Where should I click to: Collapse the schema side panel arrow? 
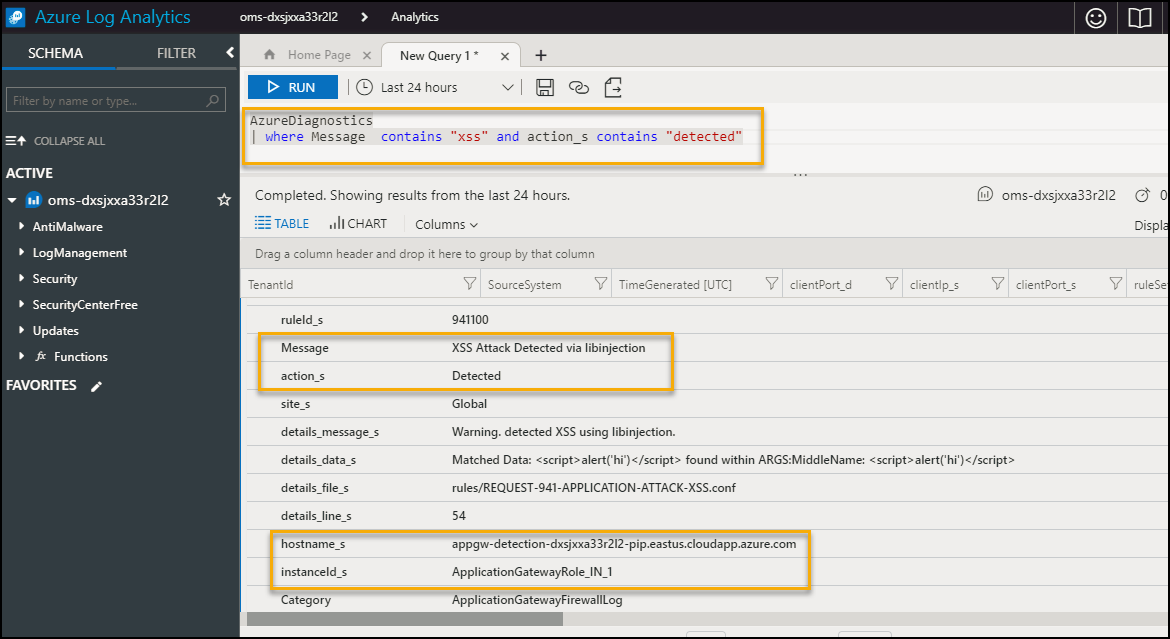pyautogui.click(x=230, y=52)
